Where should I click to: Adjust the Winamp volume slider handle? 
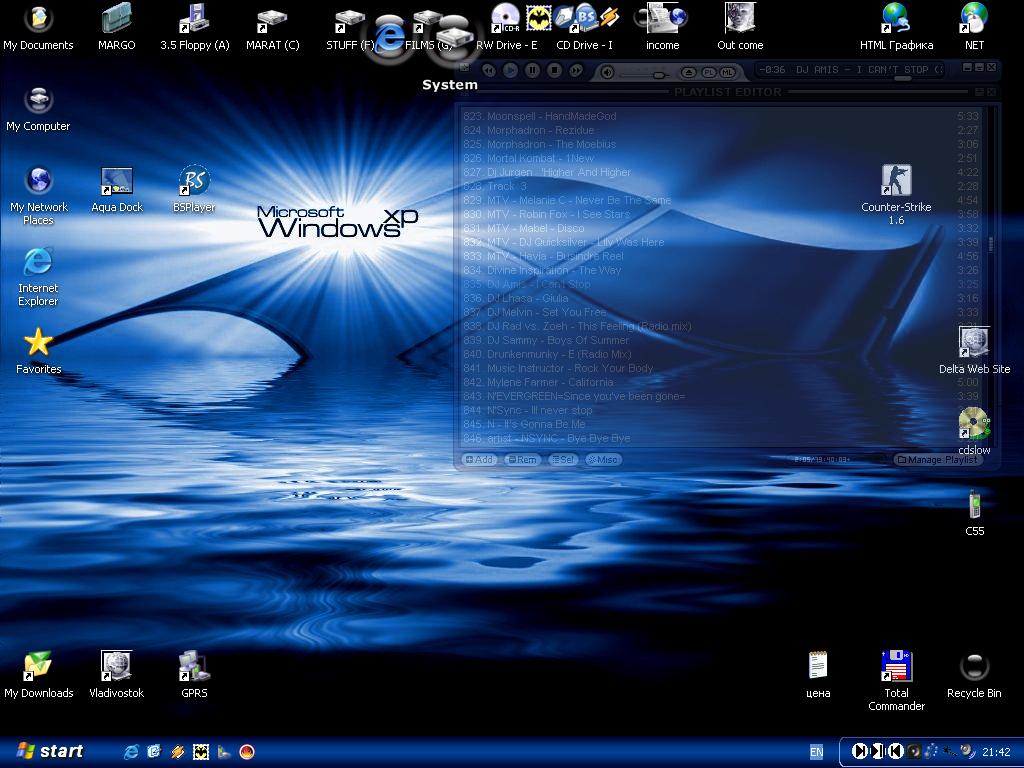660,75
